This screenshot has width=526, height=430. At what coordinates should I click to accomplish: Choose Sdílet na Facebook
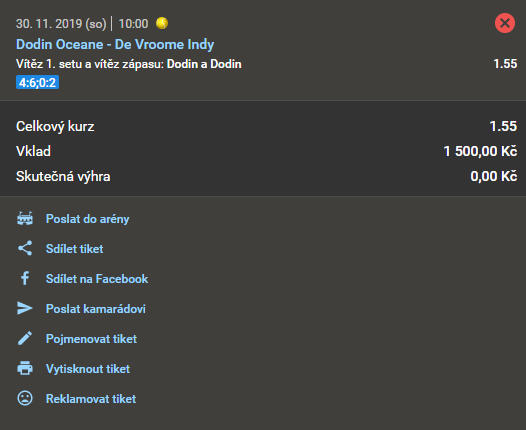click(97, 279)
